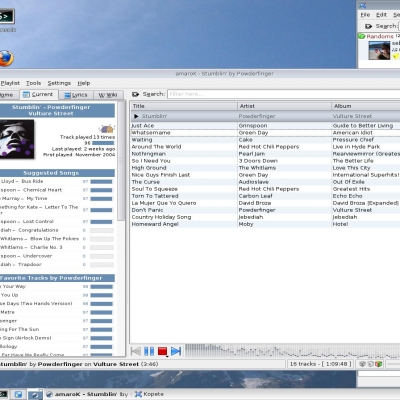Open favorite track 'Sign (Airlock Demo)'
Image resolution: width=400 pixels, height=400 pixels.
pyautogui.click(x=26, y=338)
